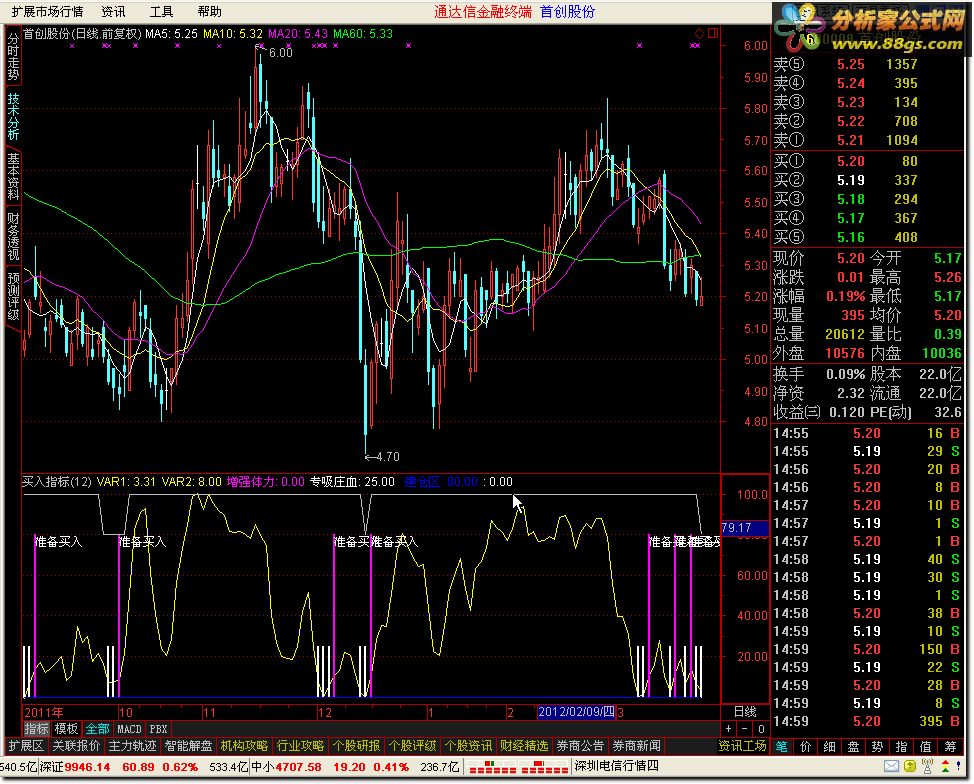Click the red diamond icon atop chart
The height and width of the screenshot is (784, 974).
[699, 33]
